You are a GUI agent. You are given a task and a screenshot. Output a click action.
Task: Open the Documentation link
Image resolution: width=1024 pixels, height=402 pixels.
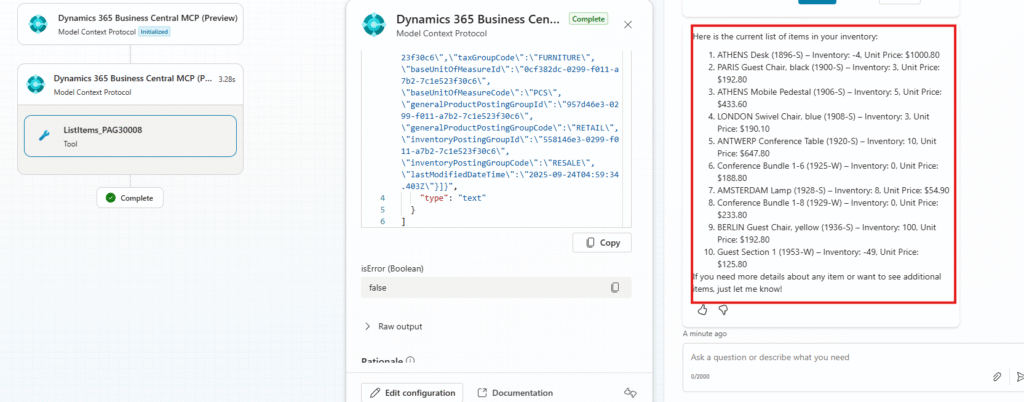coord(514,393)
